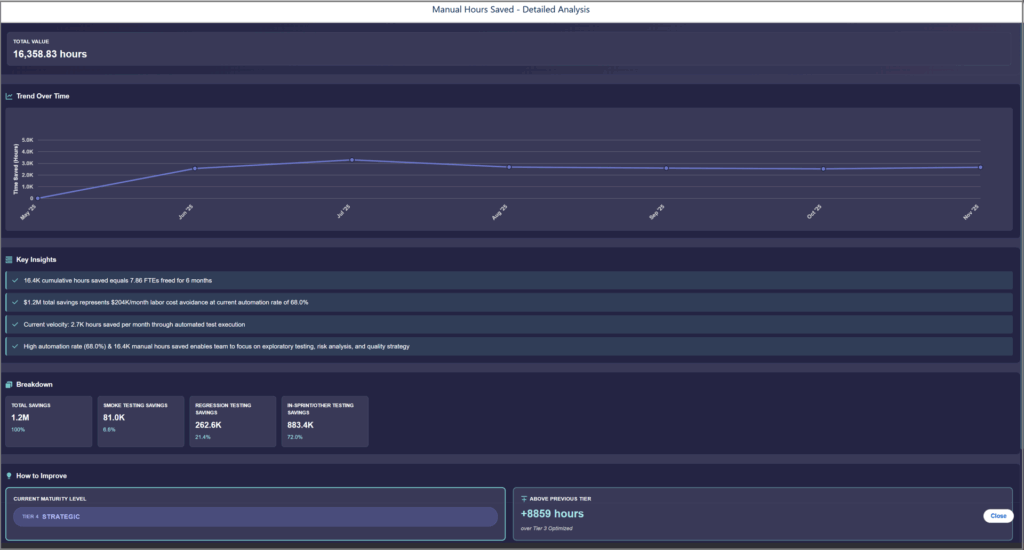The width and height of the screenshot is (1024, 550).
Task: Open the Smoke Testing Savings card
Action: (141, 421)
